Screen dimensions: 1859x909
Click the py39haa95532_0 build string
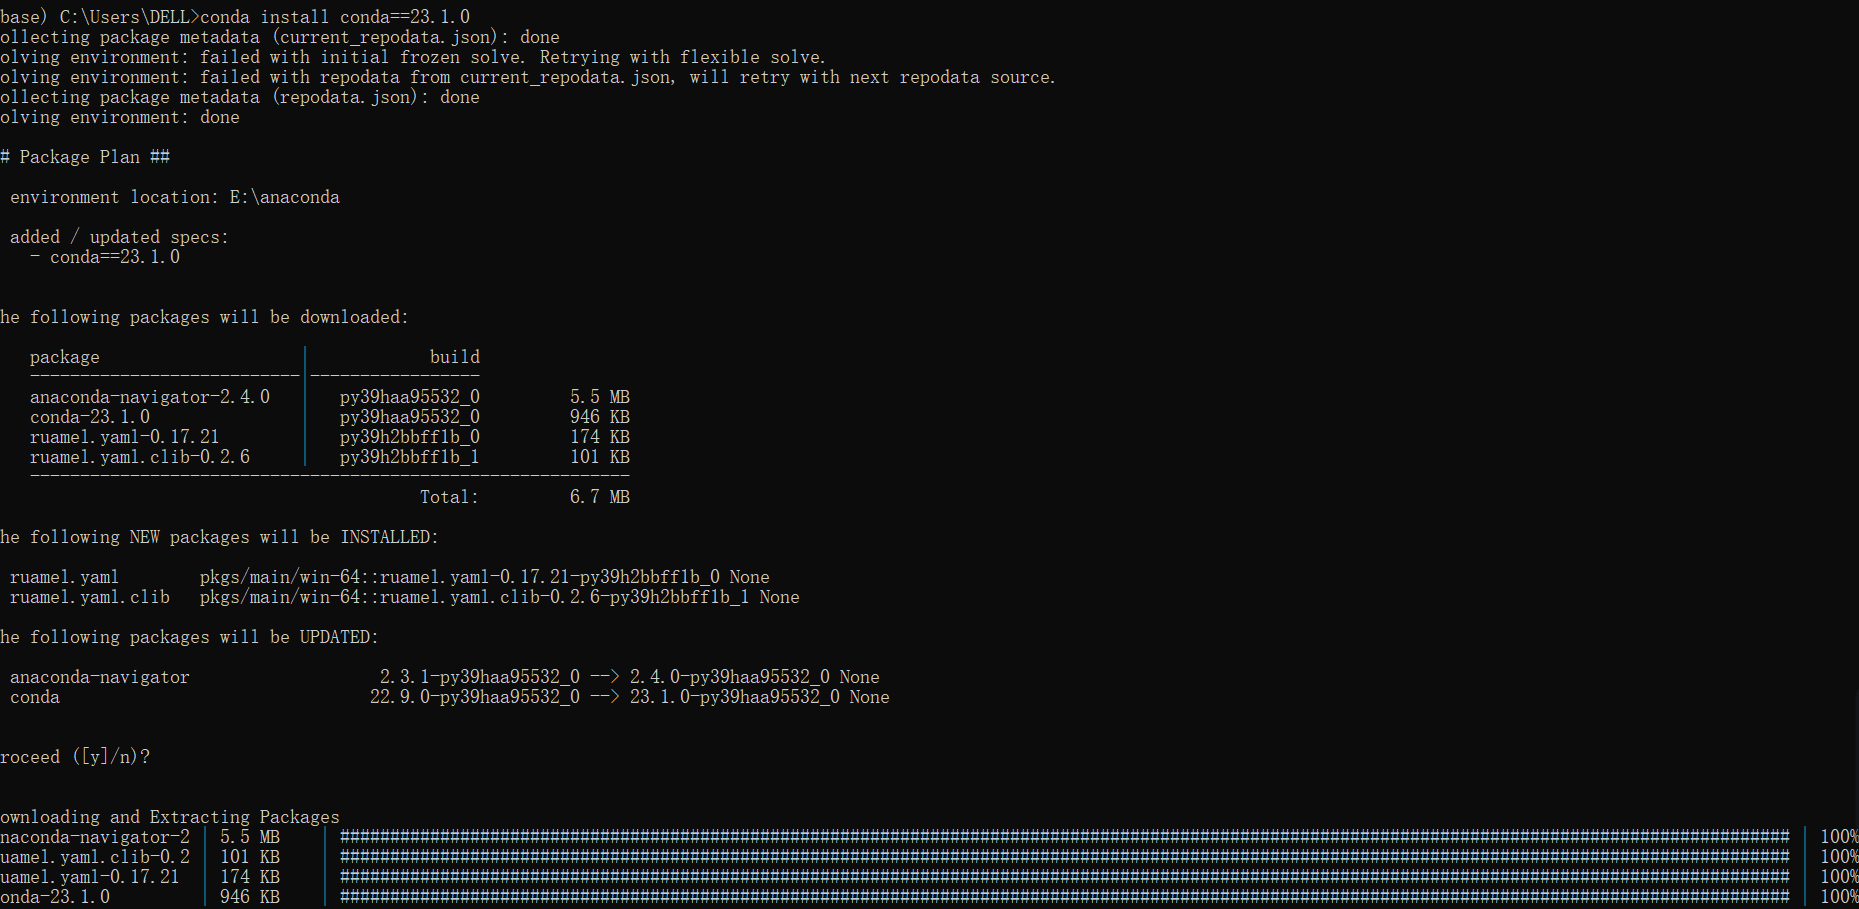pyautogui.click(x=409, y=396)
